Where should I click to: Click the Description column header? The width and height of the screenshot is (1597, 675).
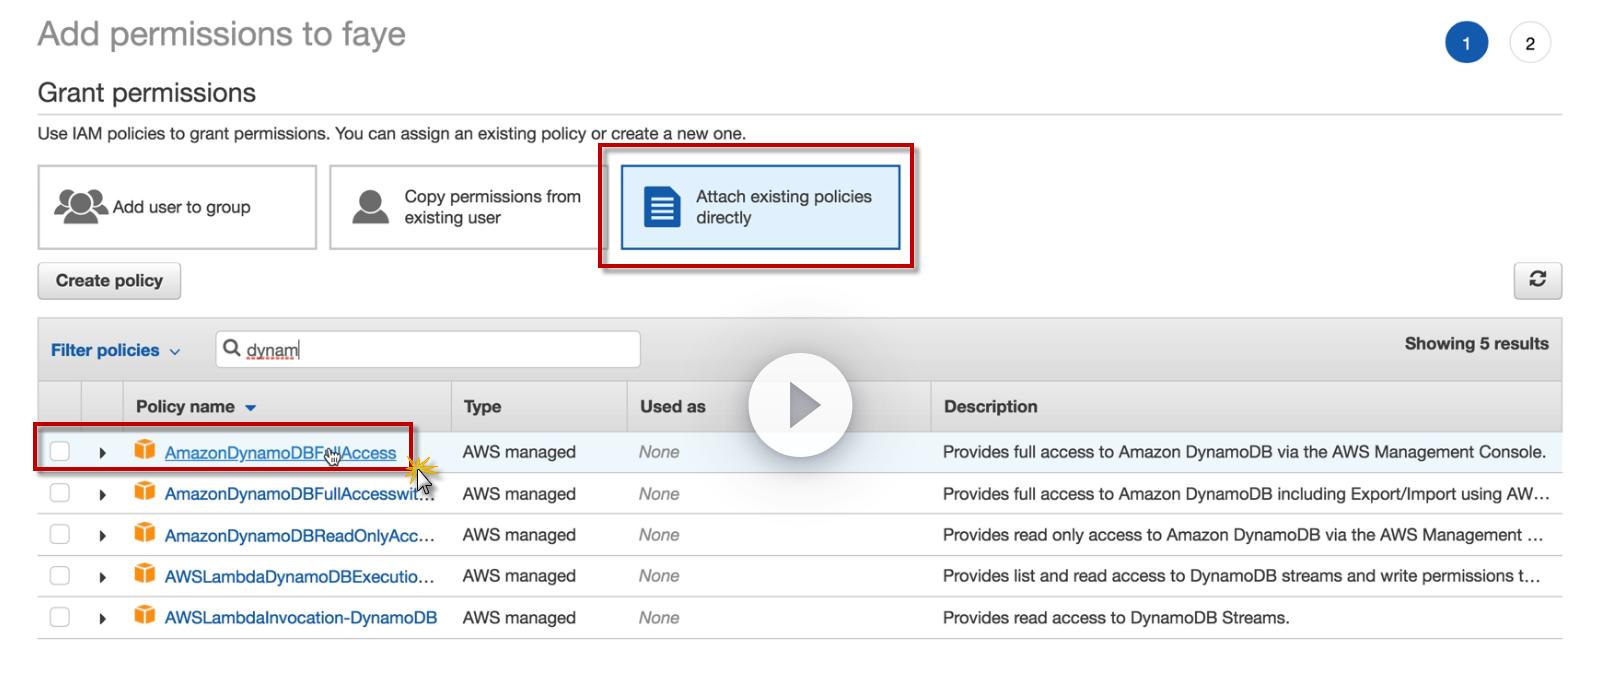click(990, 406)
